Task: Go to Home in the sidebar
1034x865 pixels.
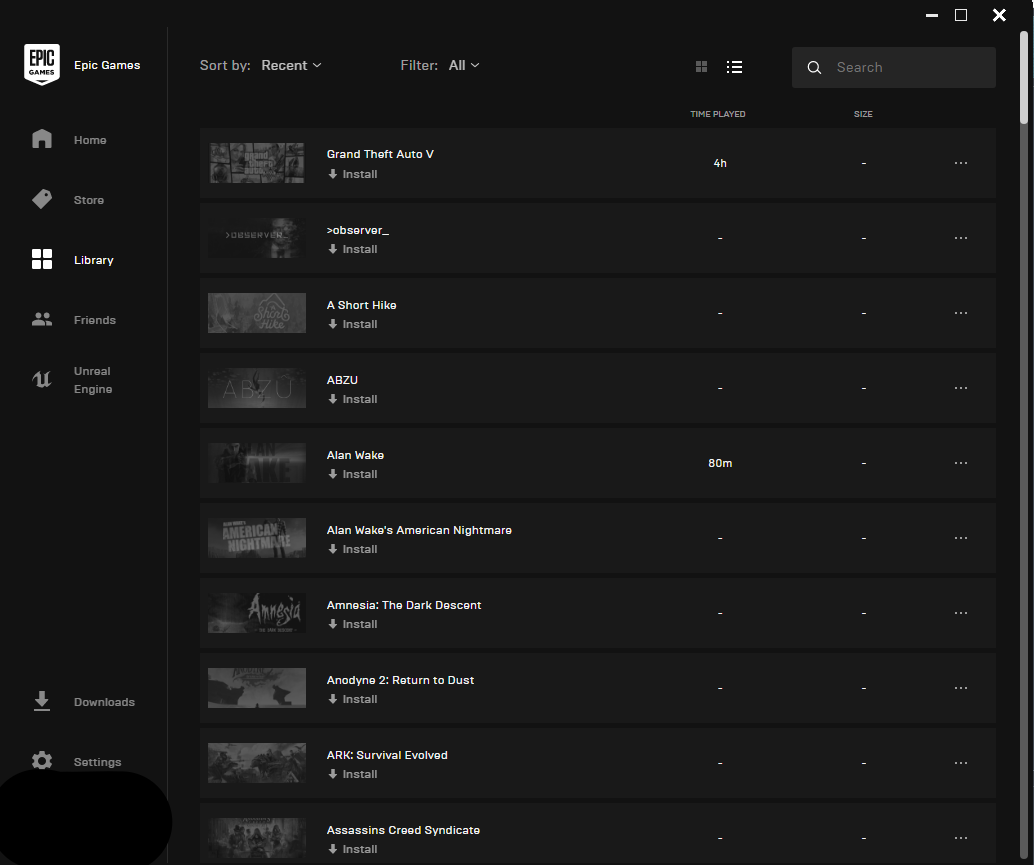Action: tap(90, 140)
